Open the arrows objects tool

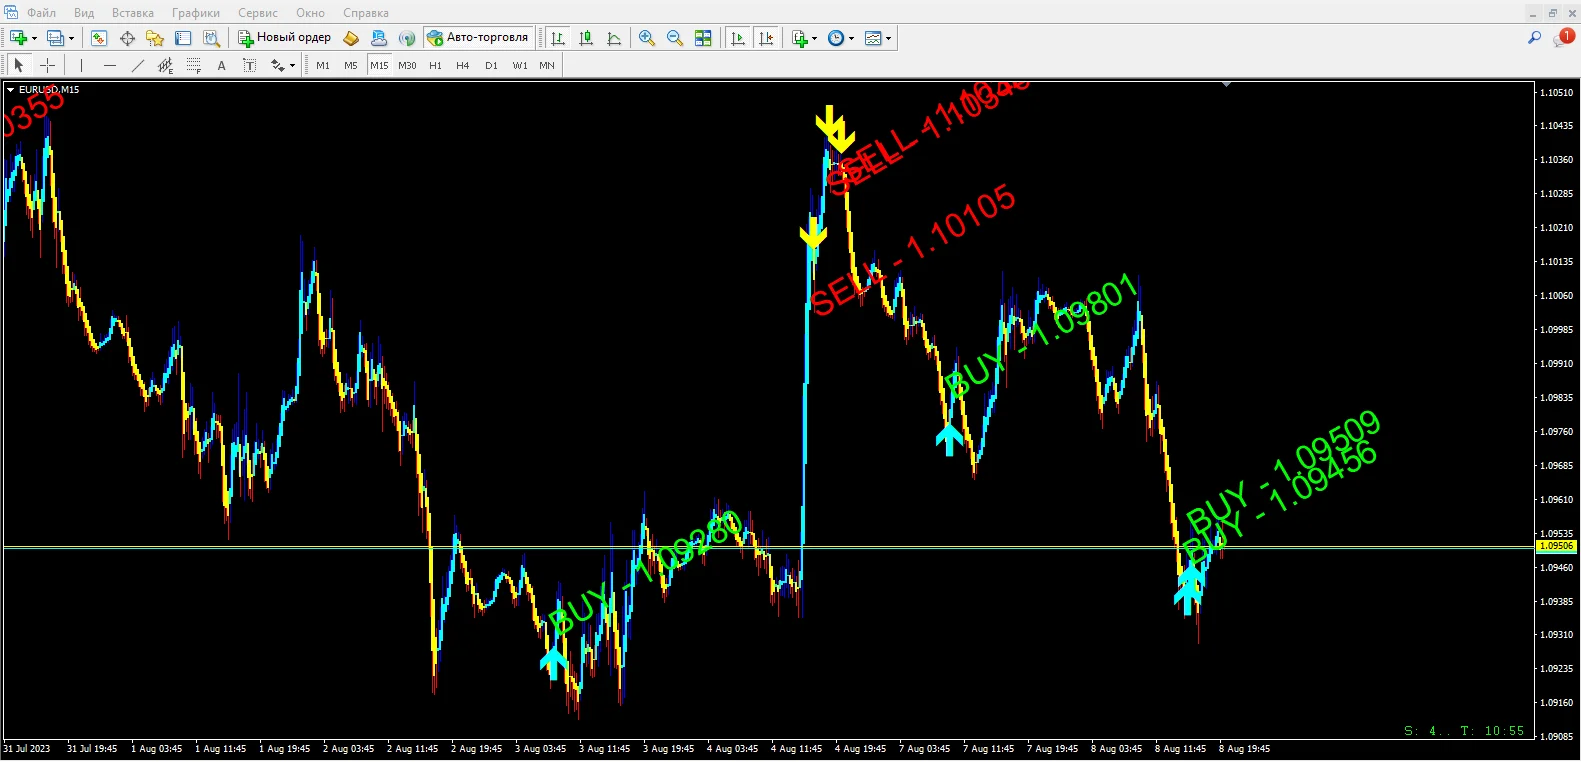(x=277, y=65)
